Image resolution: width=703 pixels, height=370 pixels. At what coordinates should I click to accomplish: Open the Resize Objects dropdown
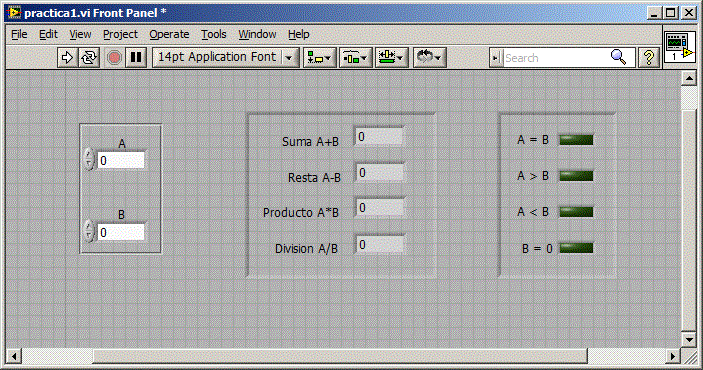coord(391,57)
